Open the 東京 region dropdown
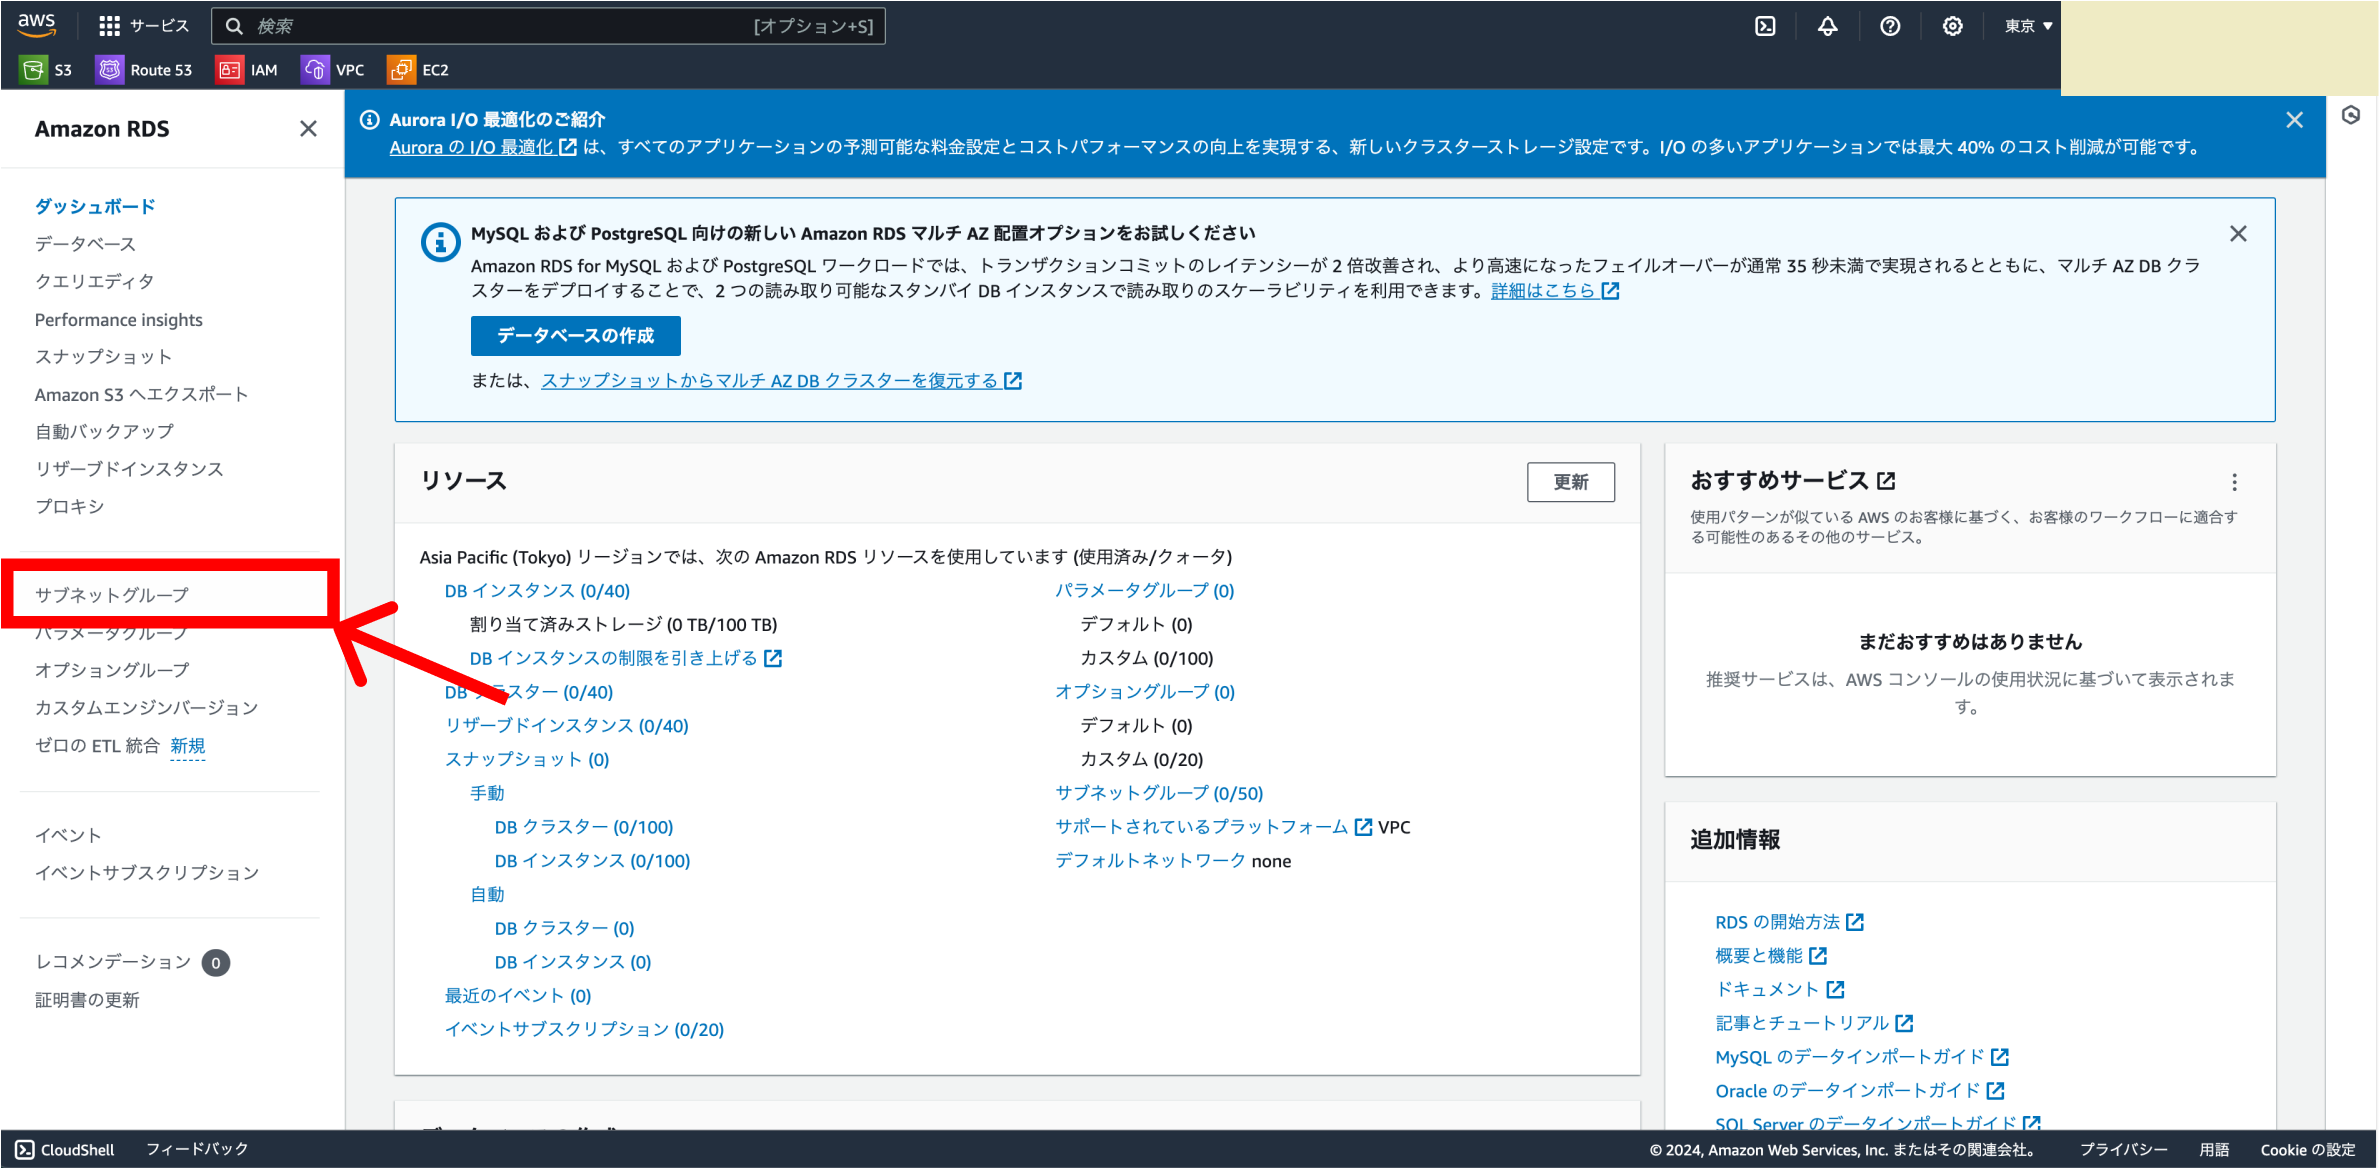This screenshot has height=1168, width=2380. point(2024,26)
